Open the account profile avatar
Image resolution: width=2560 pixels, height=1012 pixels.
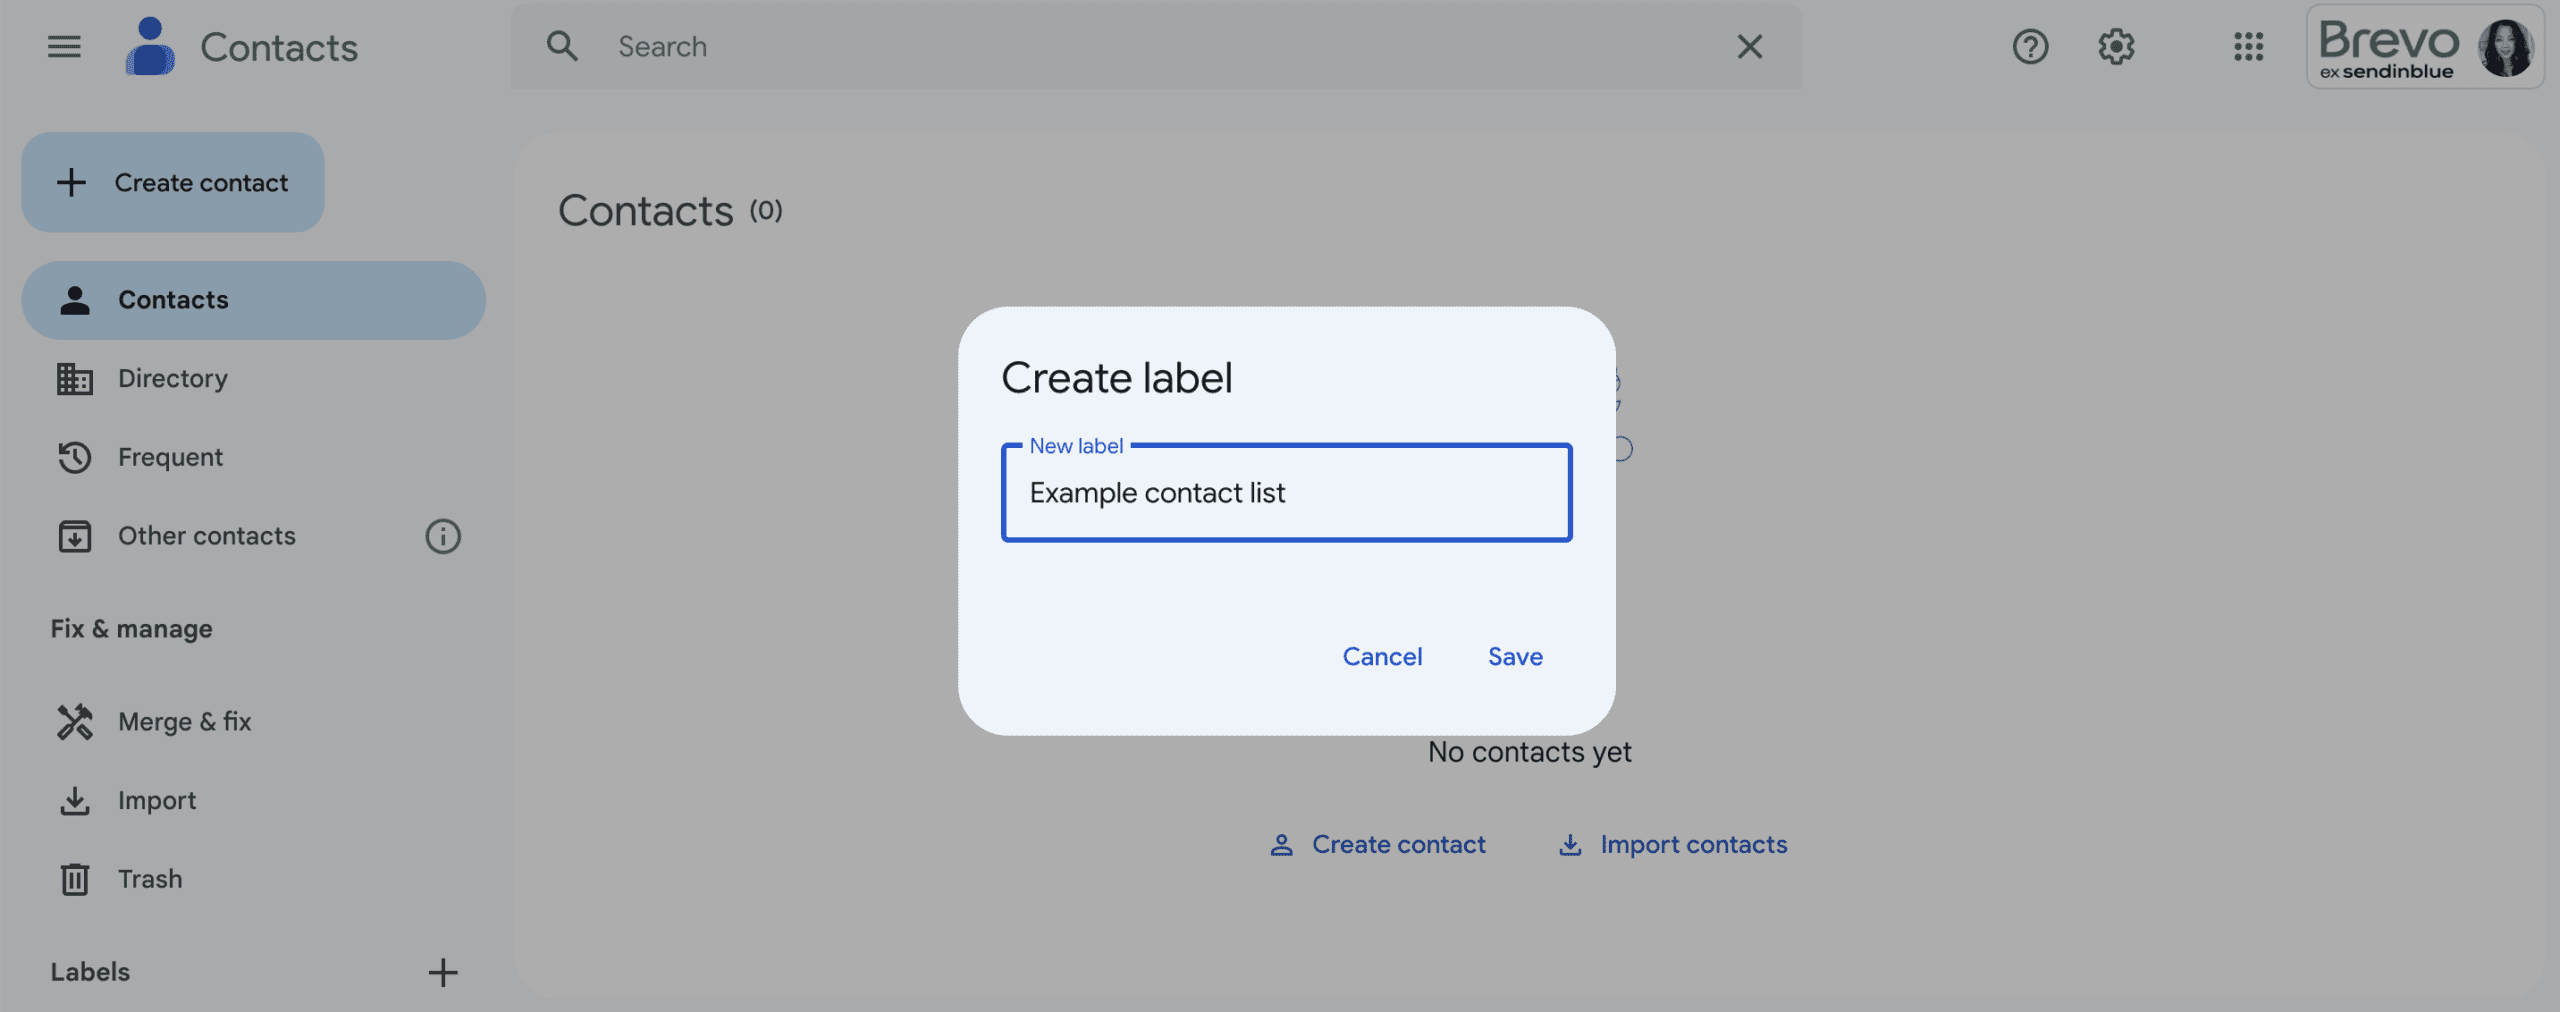(2505, 47)
